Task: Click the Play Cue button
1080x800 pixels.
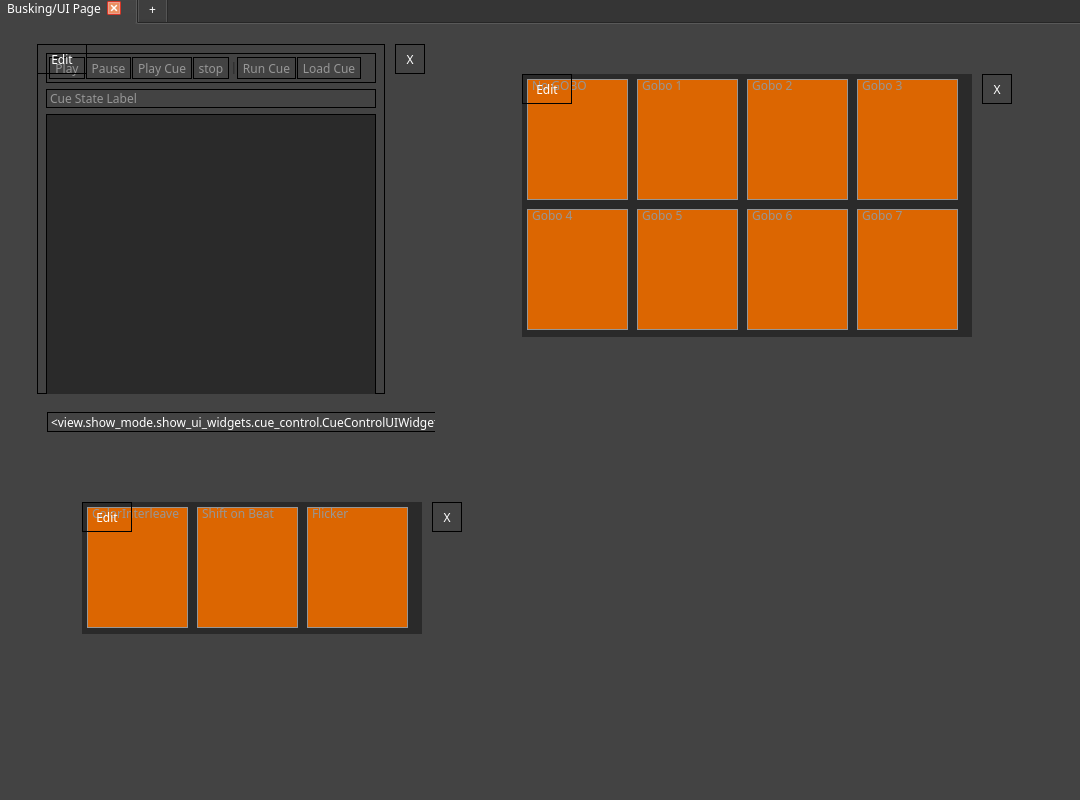Action: click(161, 68)
